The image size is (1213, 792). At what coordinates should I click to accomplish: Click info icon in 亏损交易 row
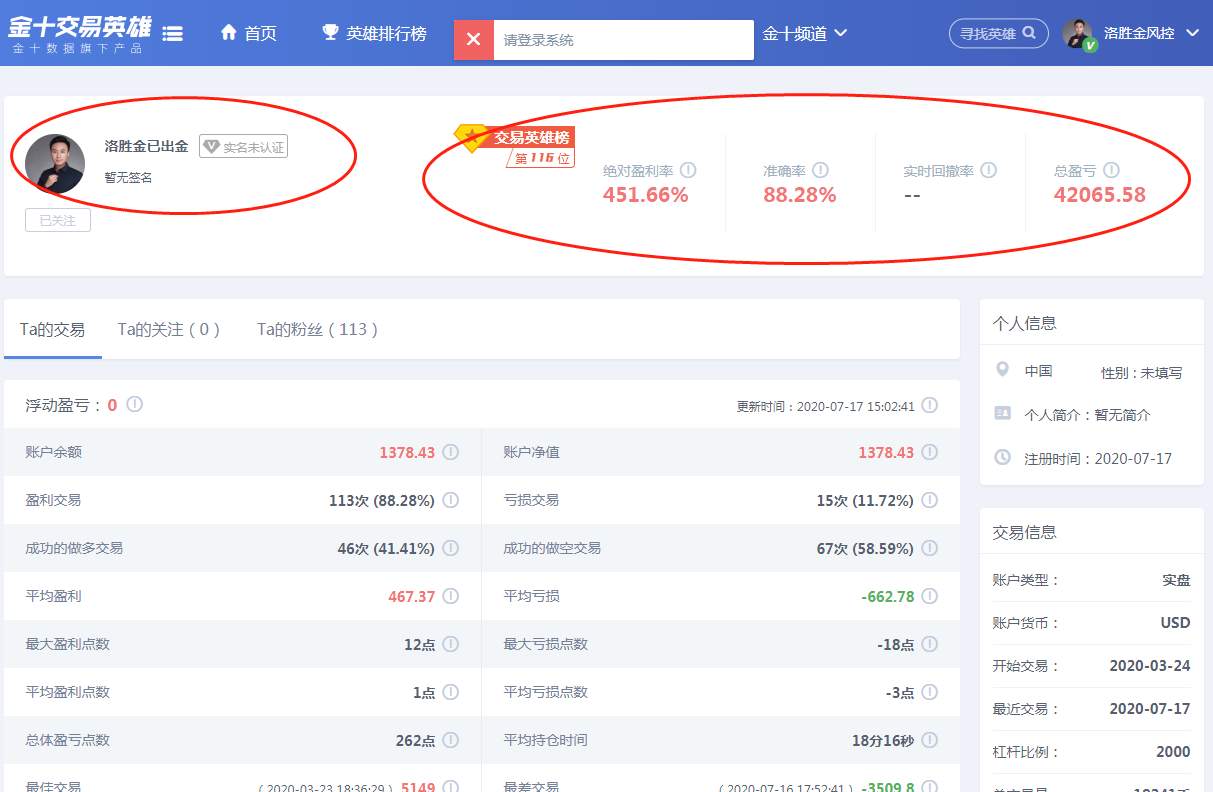coord(930,500)
